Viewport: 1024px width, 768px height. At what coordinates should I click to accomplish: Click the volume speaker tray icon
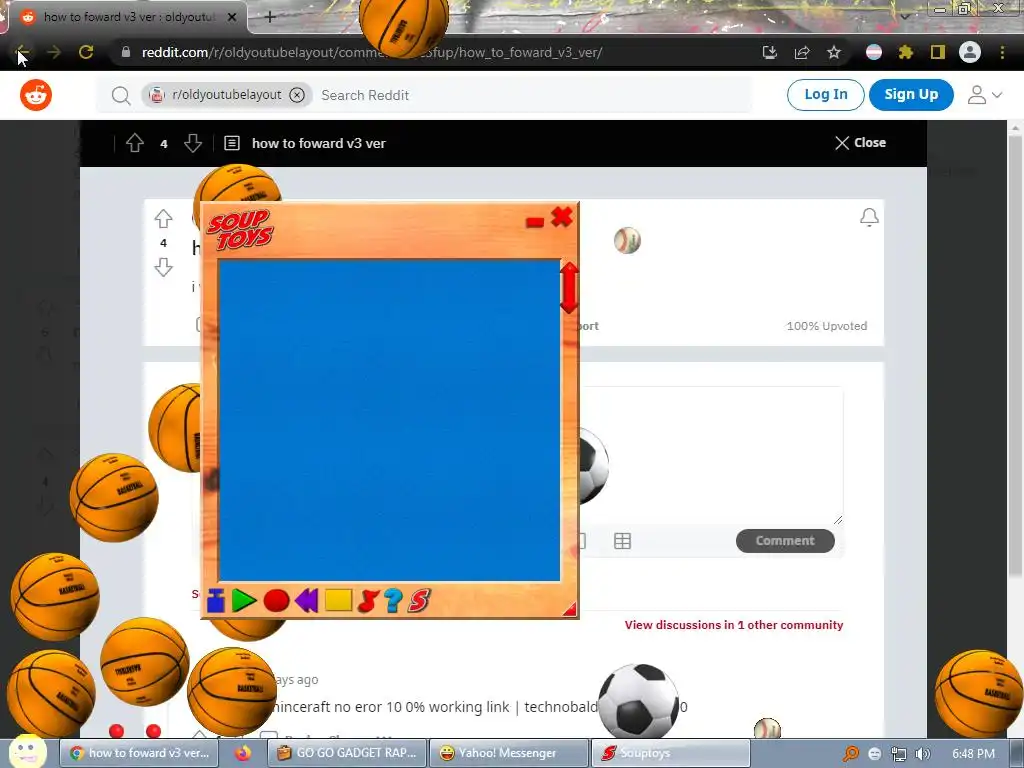[923, 754]
